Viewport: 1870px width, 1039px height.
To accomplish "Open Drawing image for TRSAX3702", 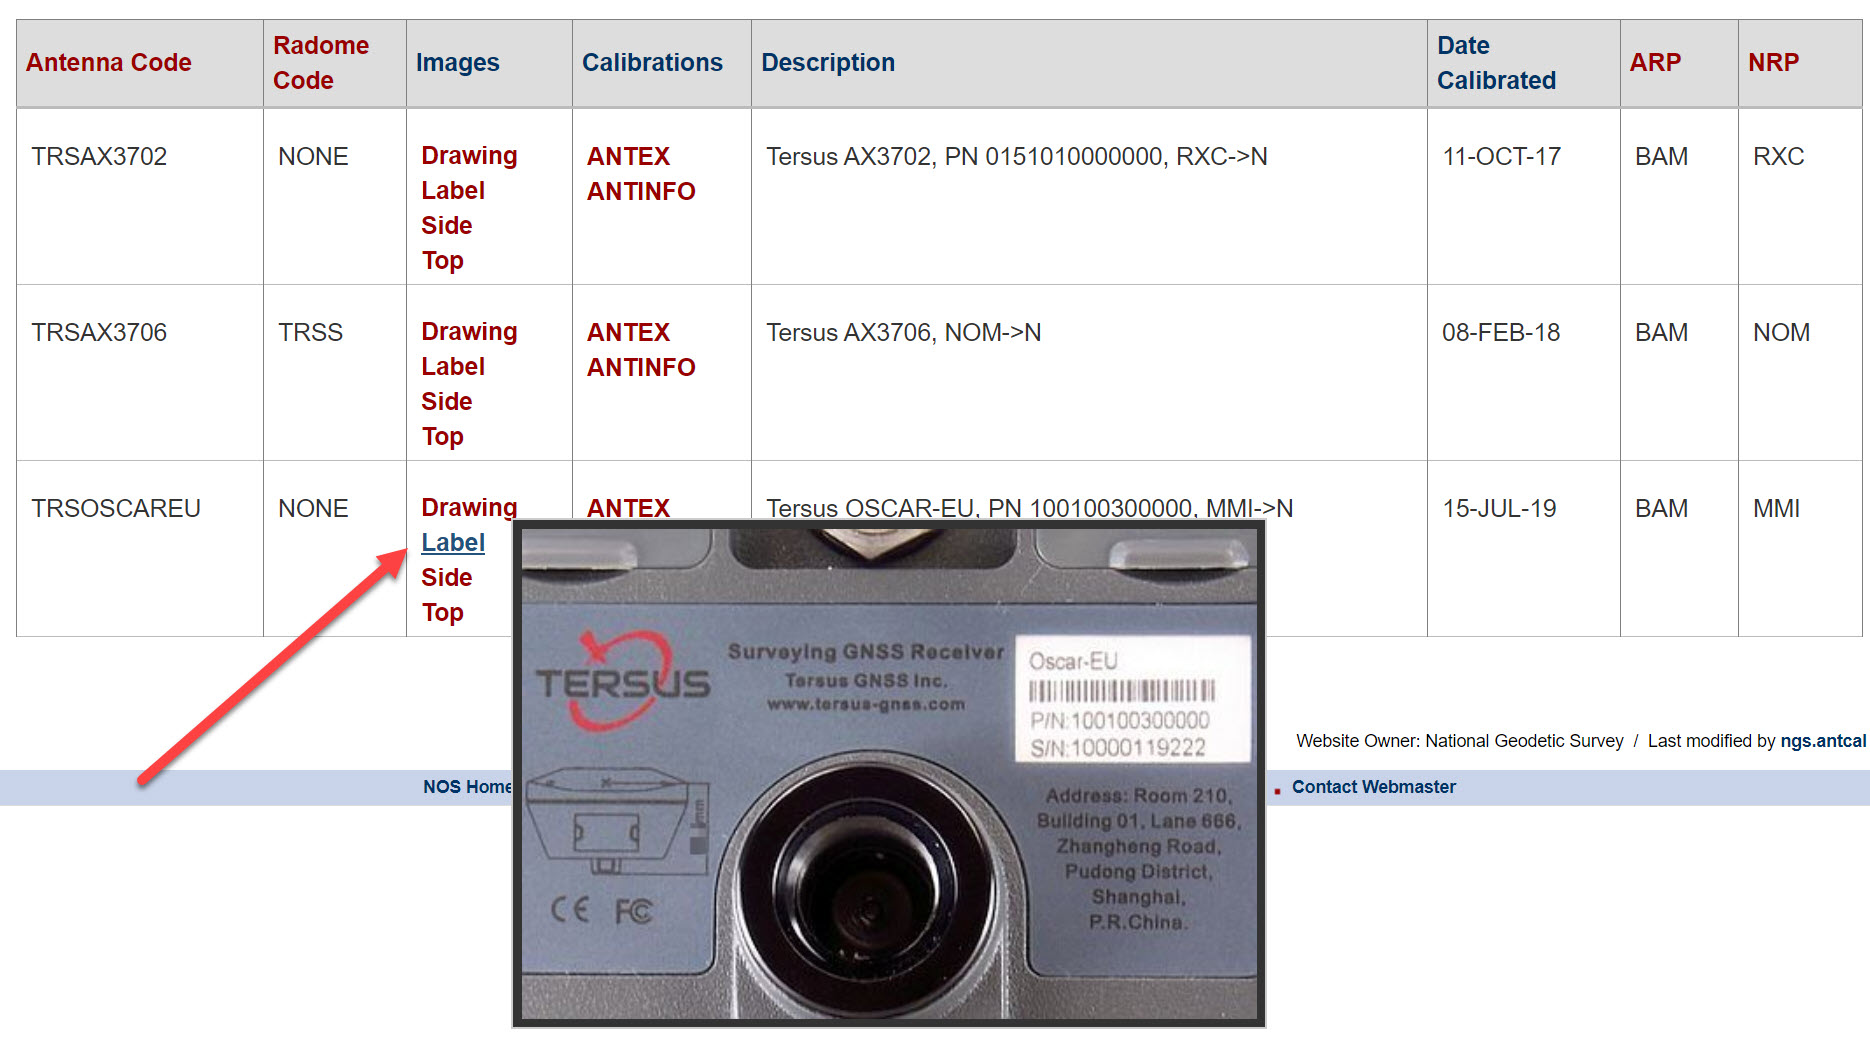I will [x=468, y=156].
